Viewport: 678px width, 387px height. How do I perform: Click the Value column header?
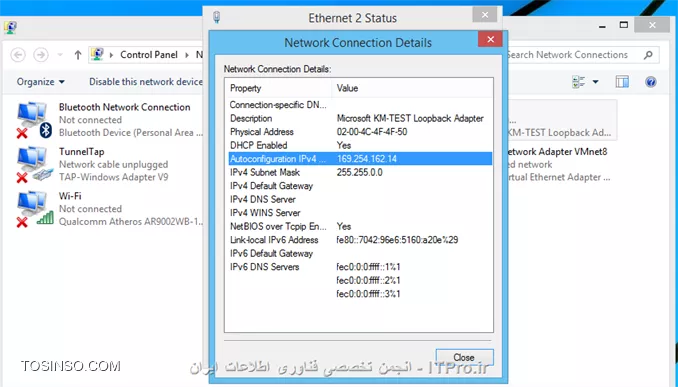click(x=412, y=88)
